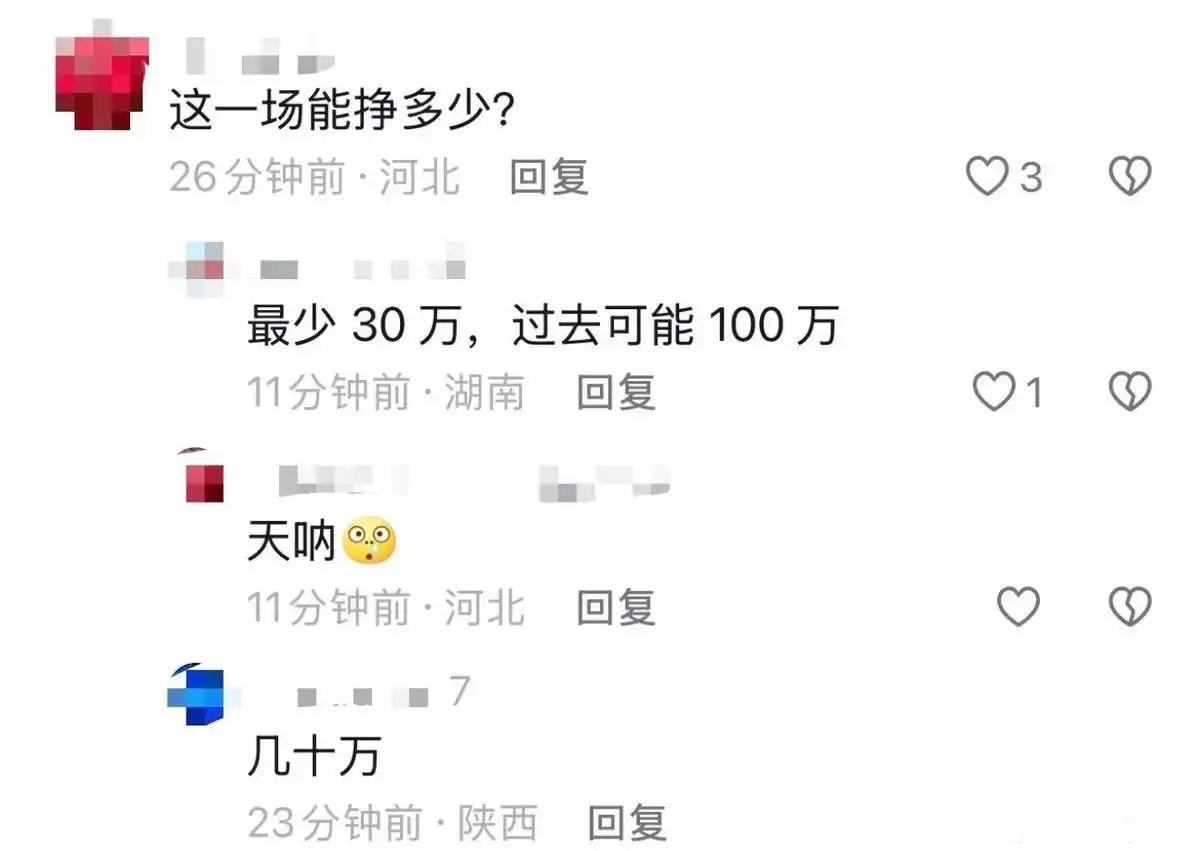
Task: Dislike the comment 这一场能挣多少
Action: pos(1131,178)
